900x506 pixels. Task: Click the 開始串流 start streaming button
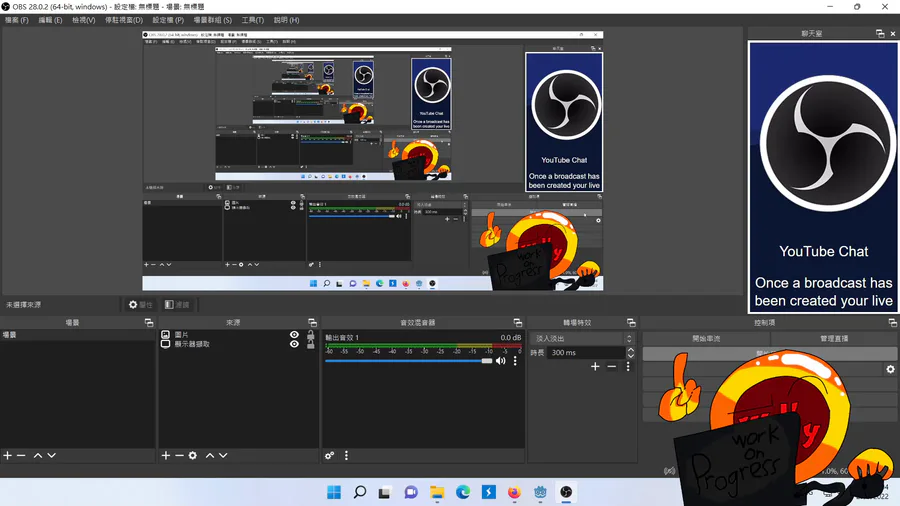pos(706,339)
